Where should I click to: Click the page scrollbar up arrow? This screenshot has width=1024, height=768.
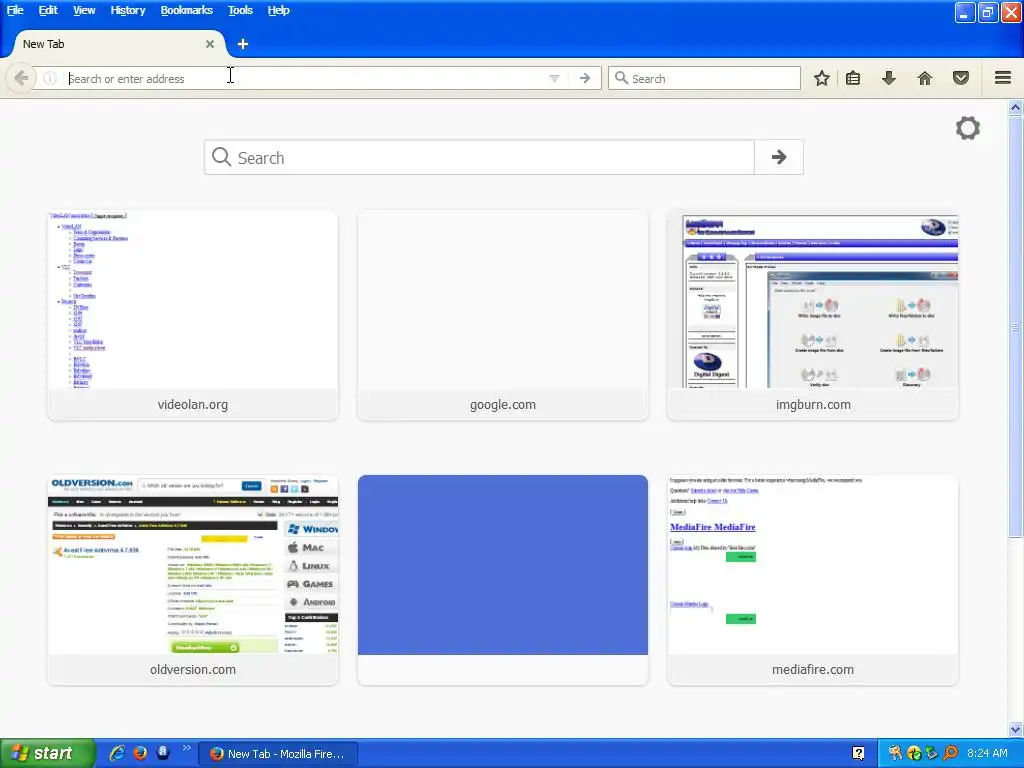point(1016,107)
